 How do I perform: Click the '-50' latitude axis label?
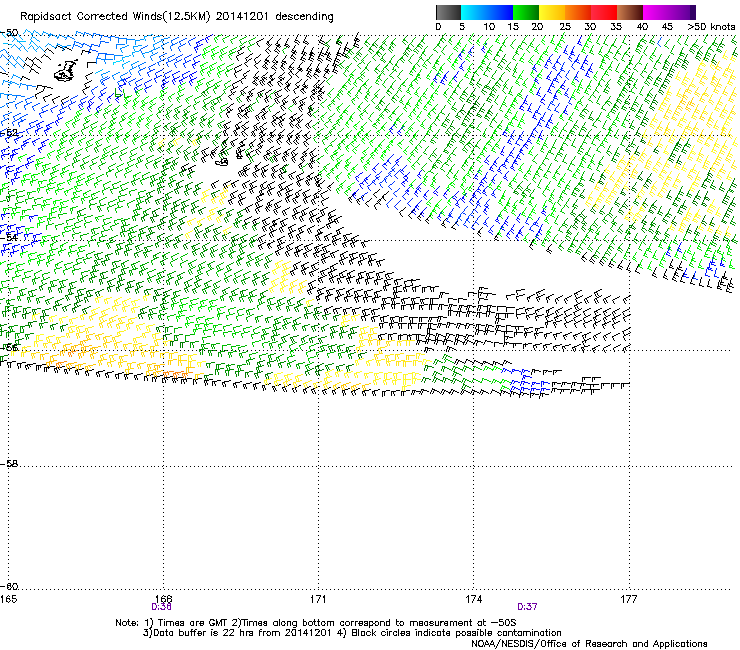(x=9, y=33)
